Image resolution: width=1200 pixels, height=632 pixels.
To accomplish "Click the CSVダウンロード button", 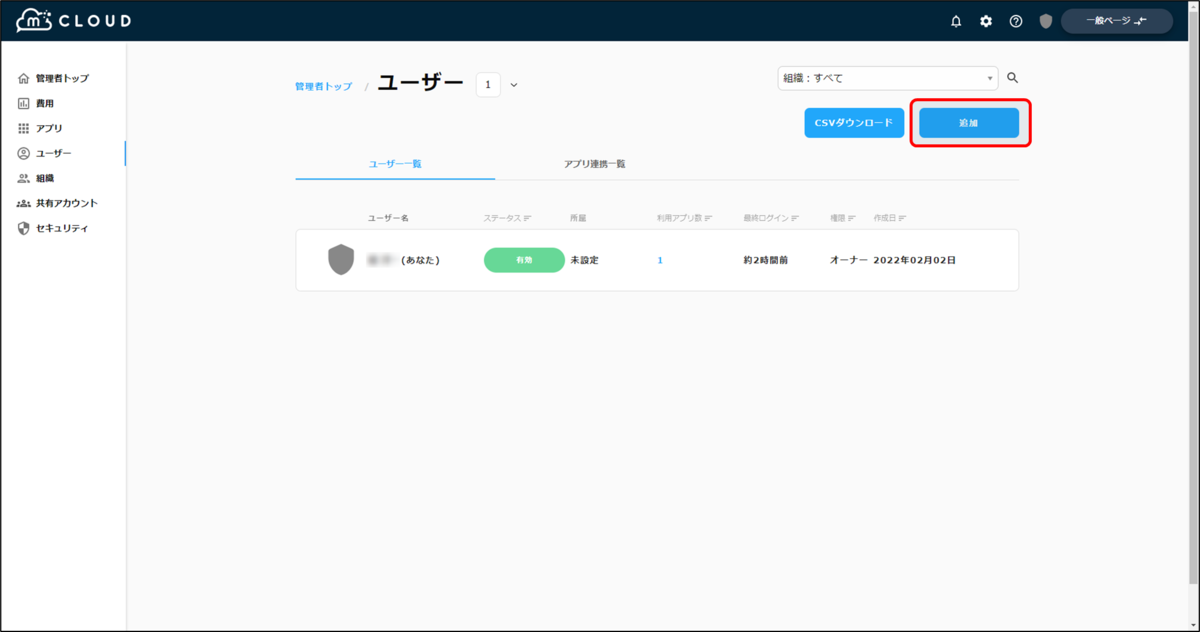I will coord(854,122).
